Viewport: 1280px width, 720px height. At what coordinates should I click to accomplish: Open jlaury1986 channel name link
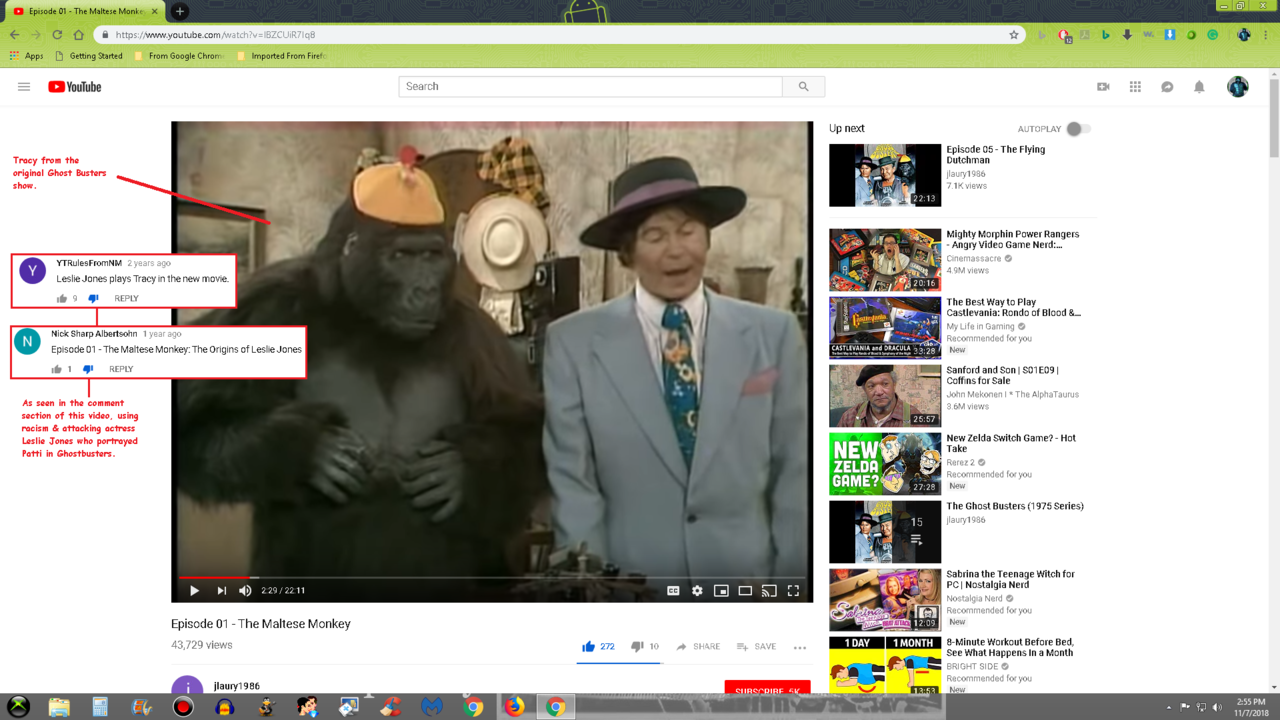[x=237, y=686]
